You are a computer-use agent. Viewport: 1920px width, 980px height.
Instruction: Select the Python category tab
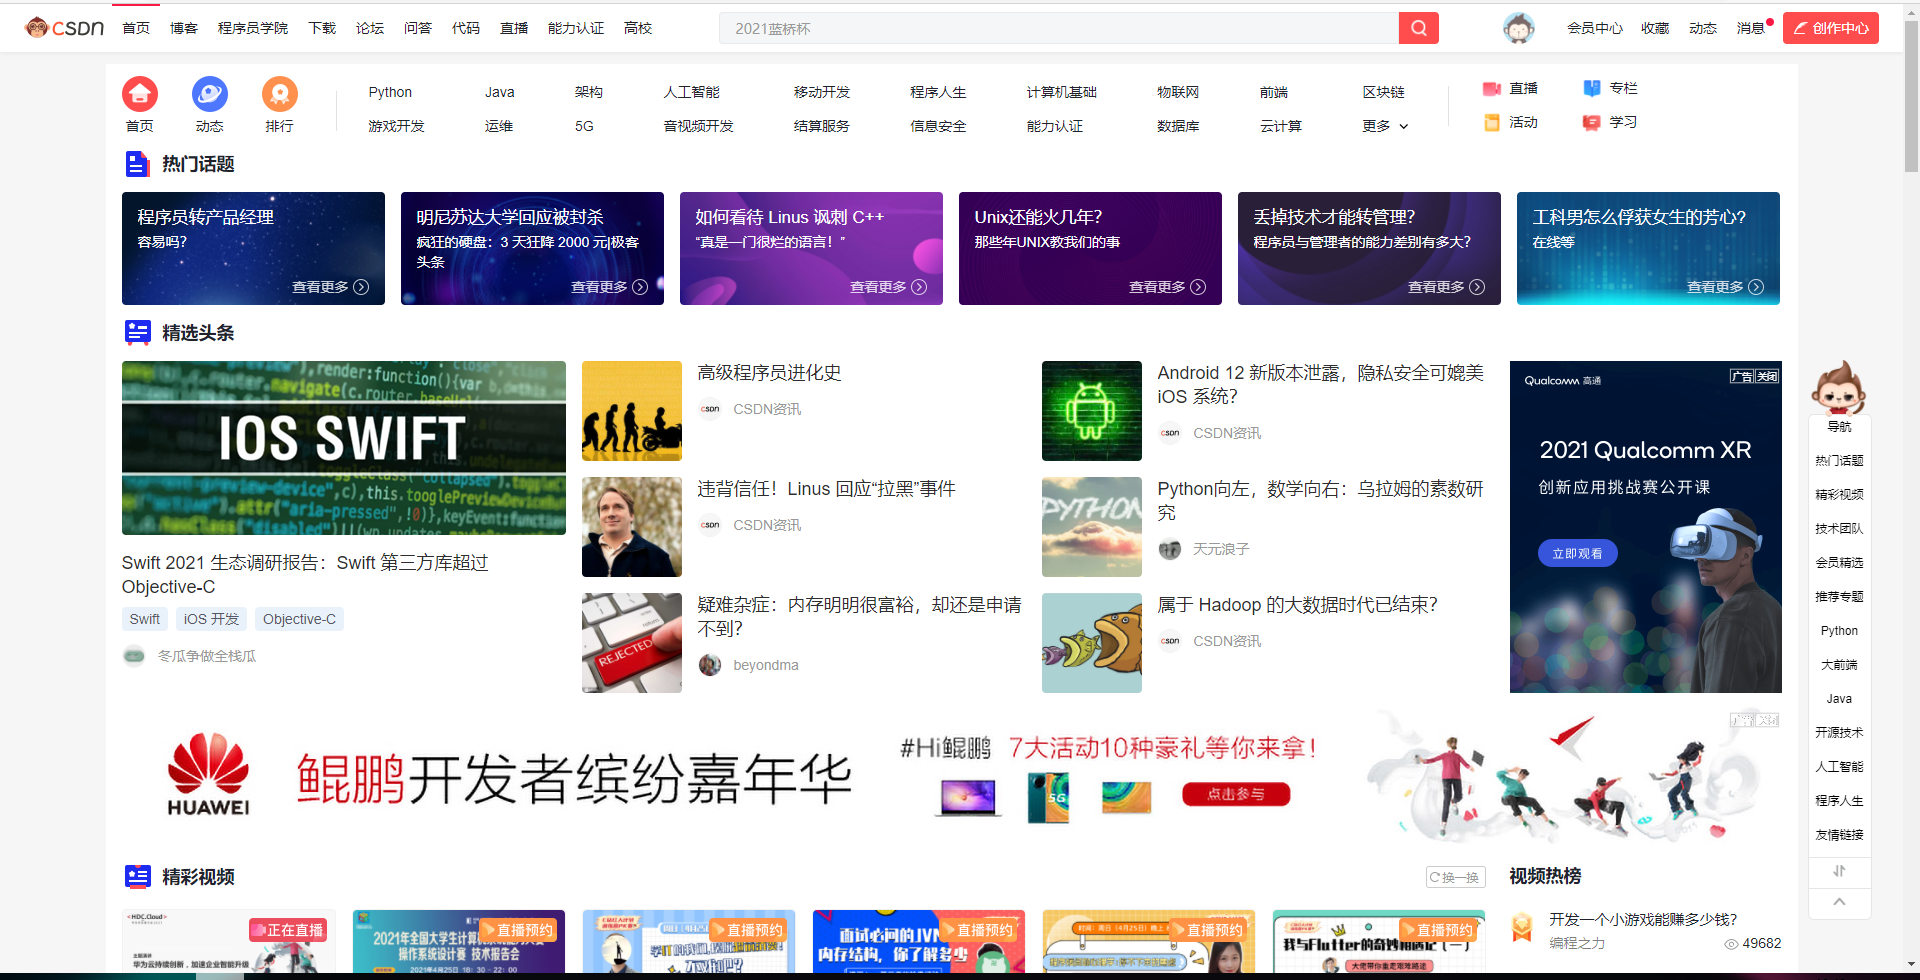tap(390, 92)
